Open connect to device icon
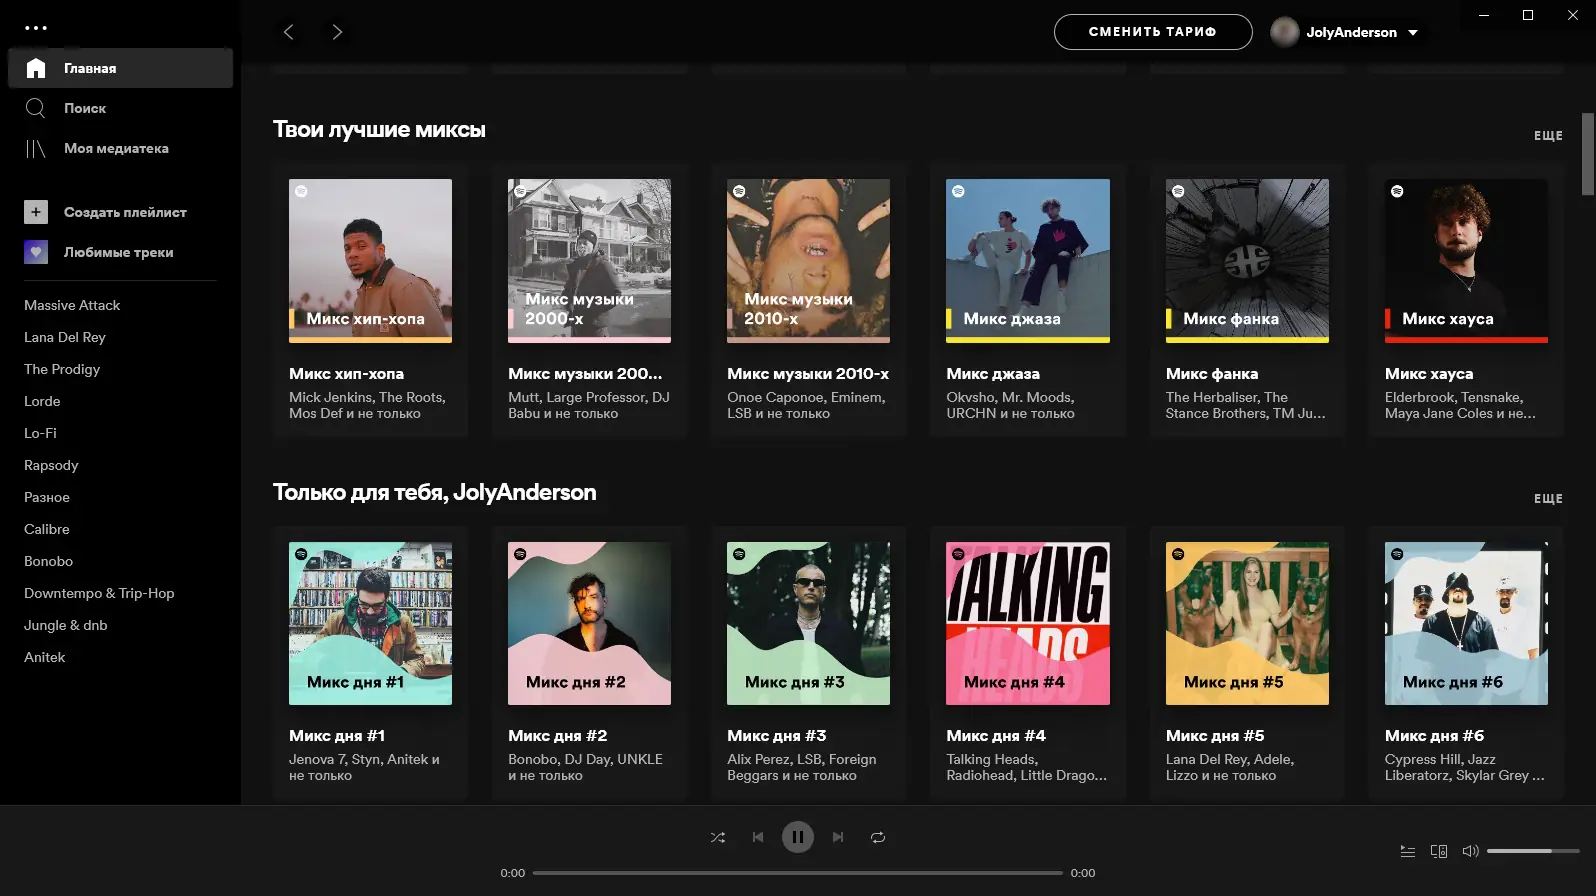Screen dimensions: 1596x896 click(1439, 851)
